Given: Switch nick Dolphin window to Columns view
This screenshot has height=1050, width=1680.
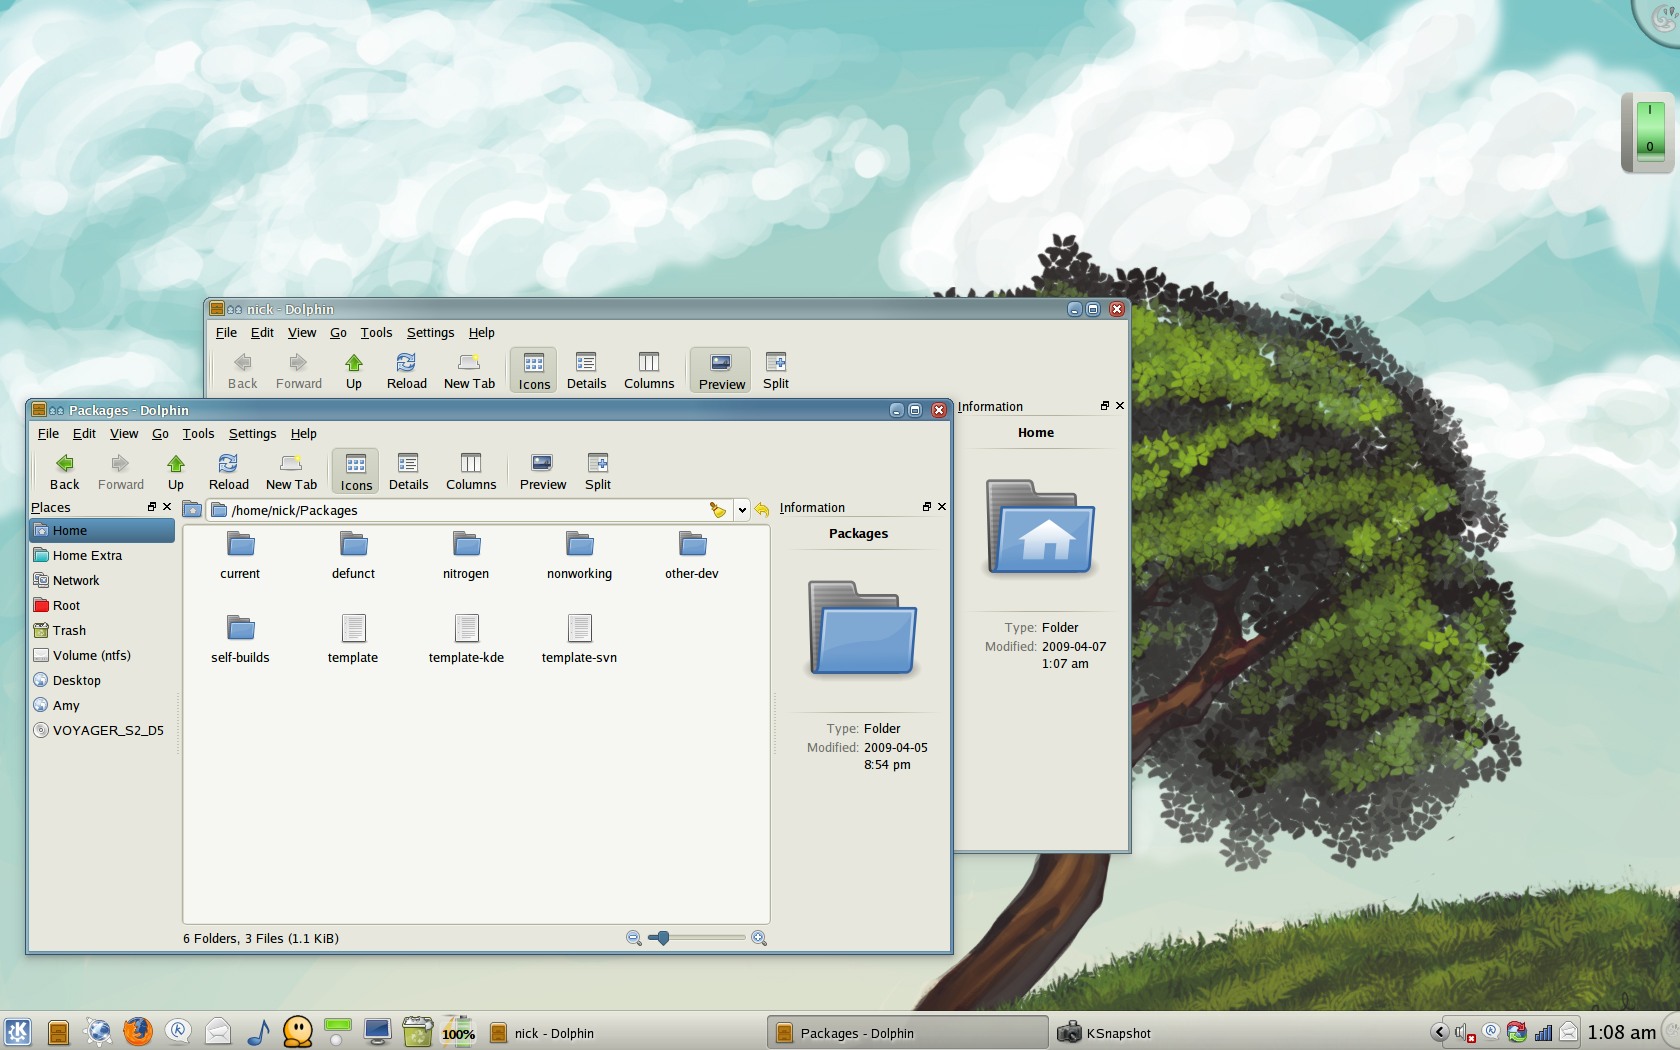Looking at the screenshot, I should [x=649, y=371].
